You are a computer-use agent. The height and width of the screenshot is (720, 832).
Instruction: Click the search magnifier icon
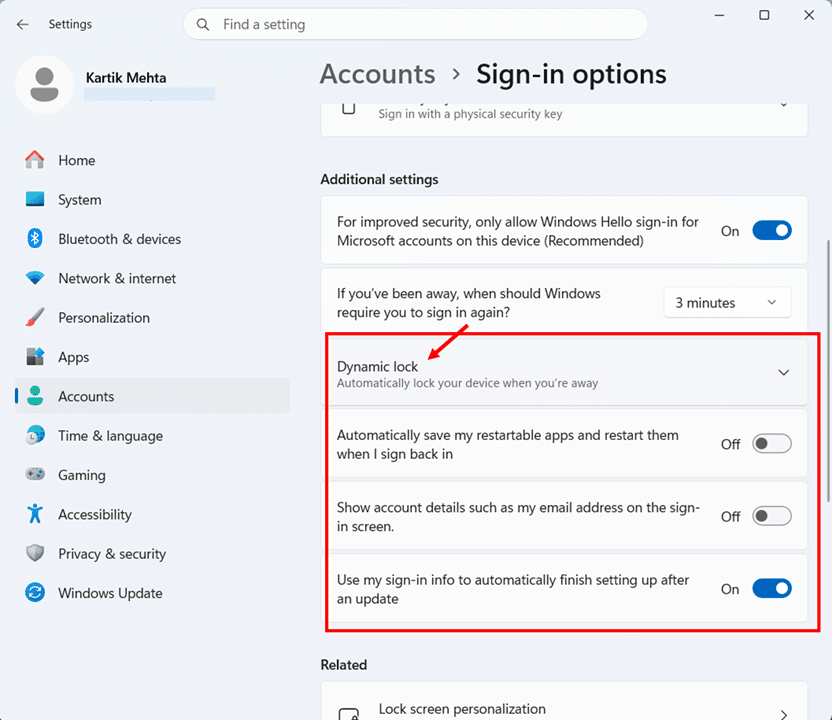click(x=203, y=24)
